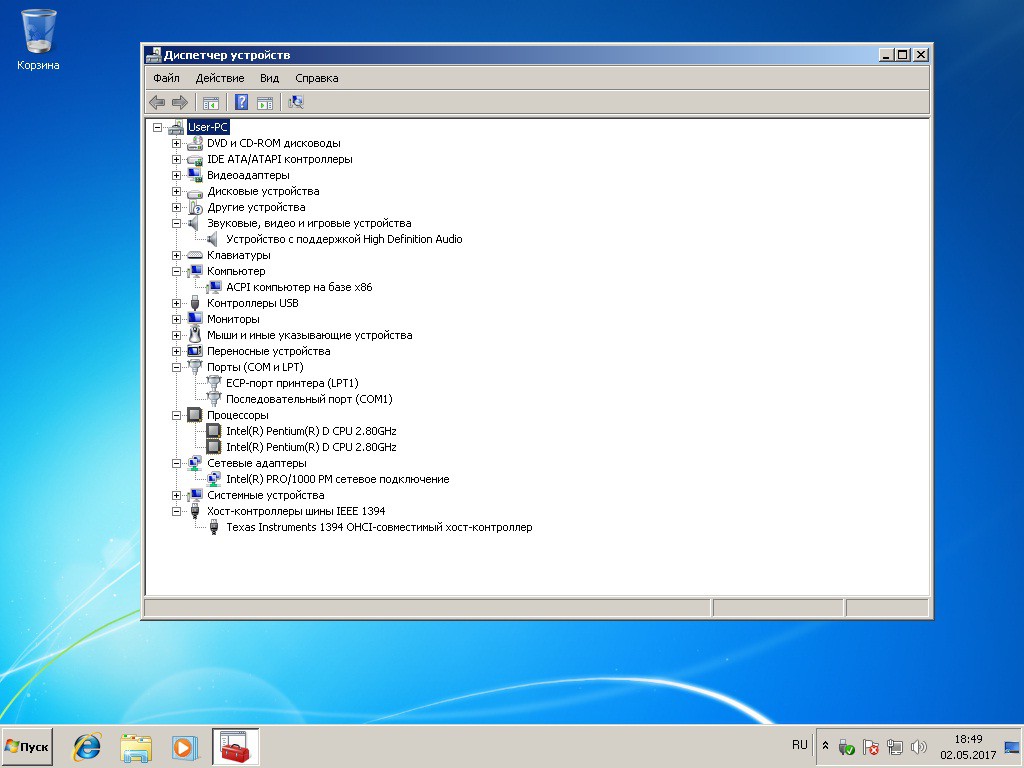Select the icon beside "Системные устройства"

[x=195, y=495]
